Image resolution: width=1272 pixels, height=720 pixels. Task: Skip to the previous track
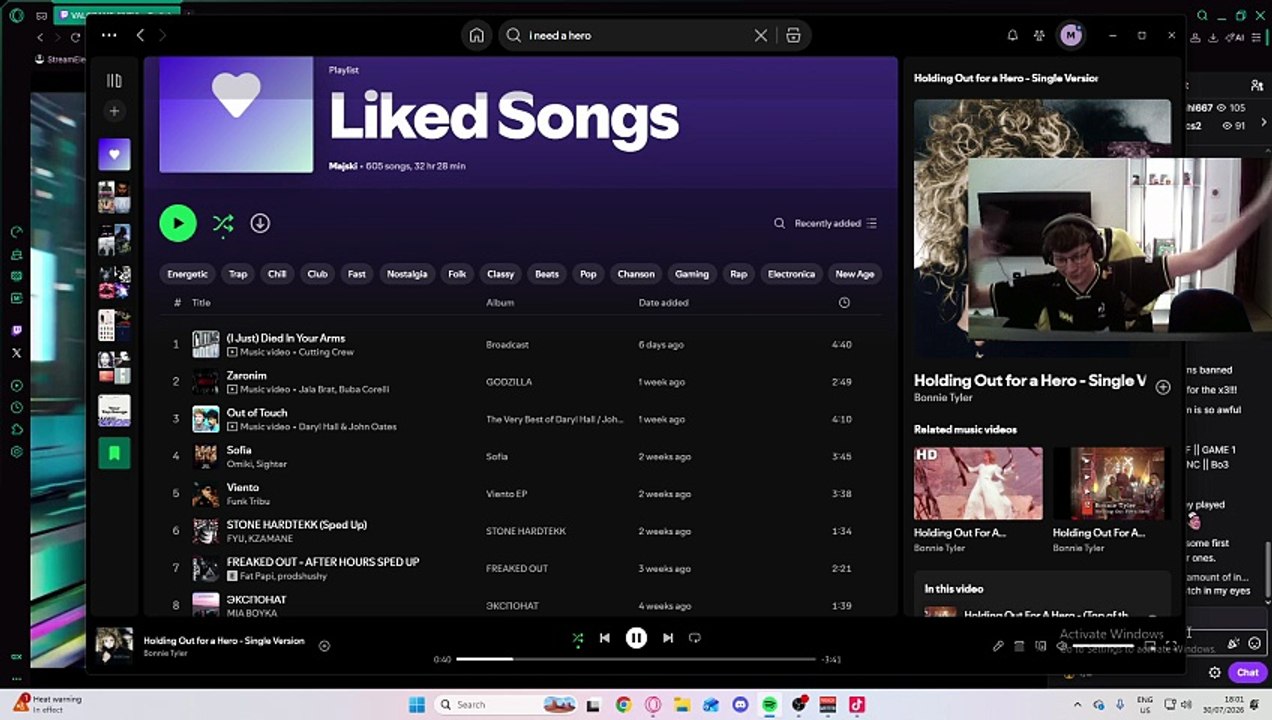point(604,638)
